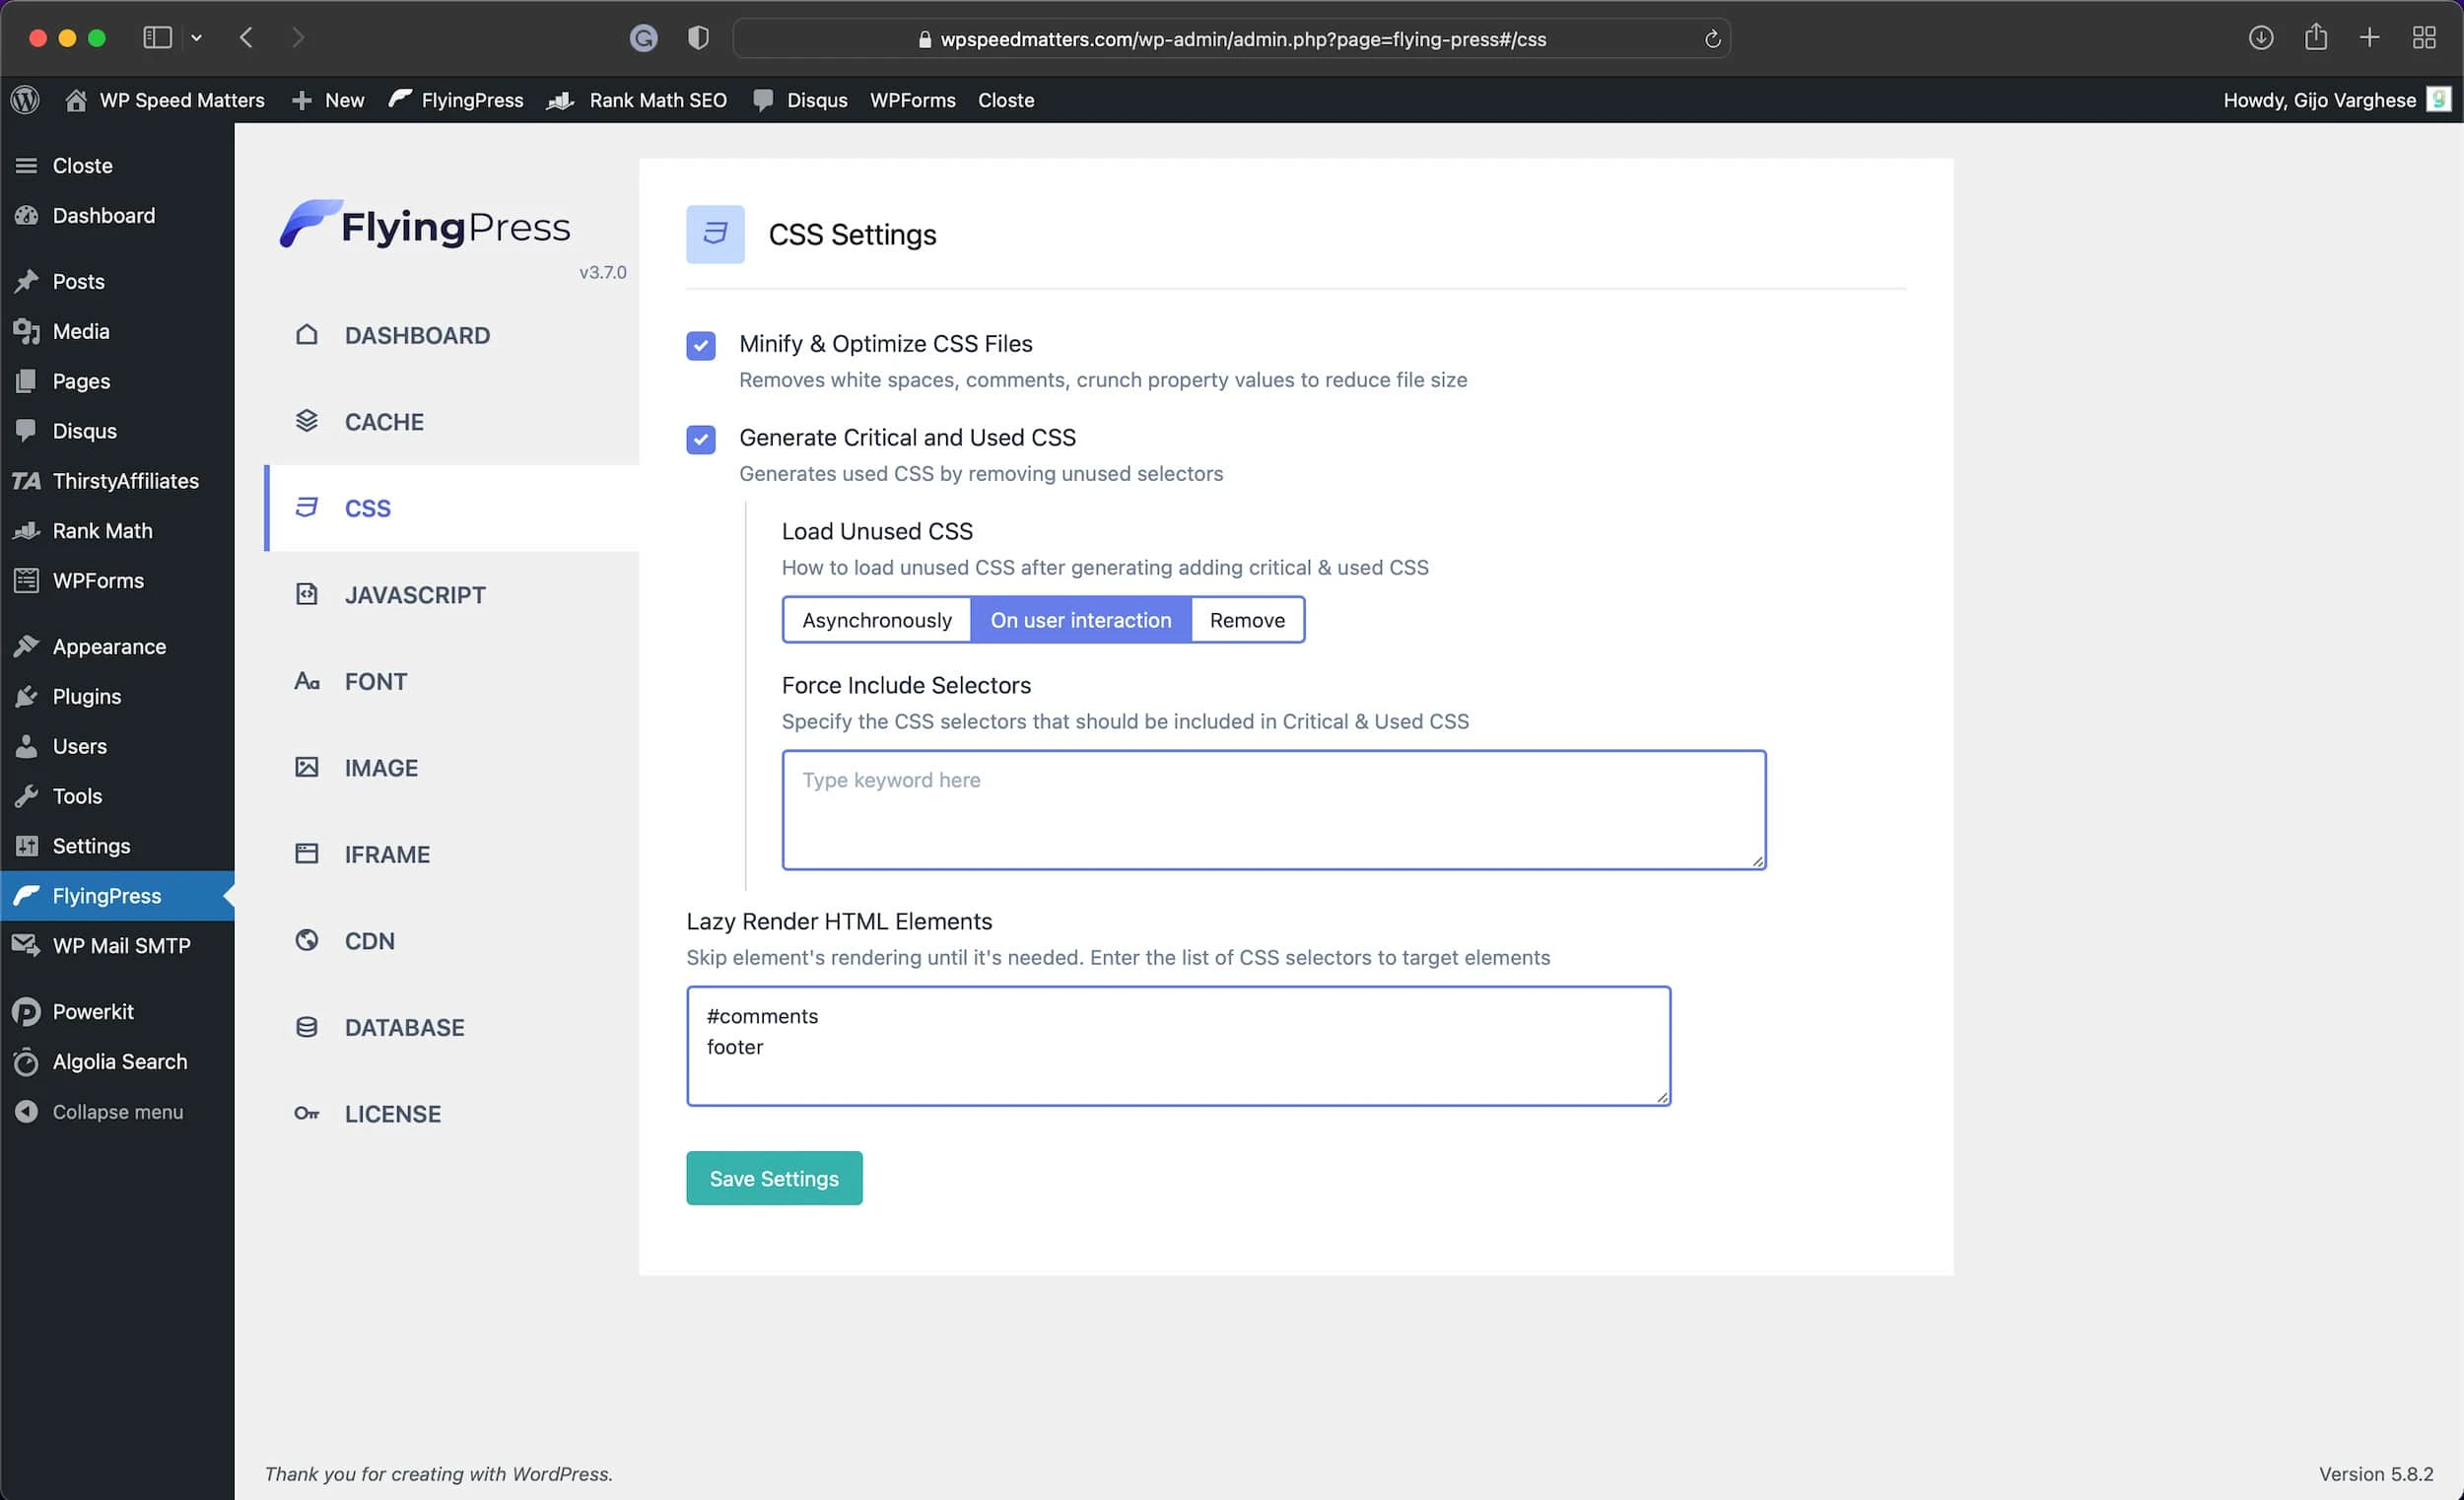Select Remove option for unused CSS
Viewport: 2464px width, 1500px height.
point(1247,620)
